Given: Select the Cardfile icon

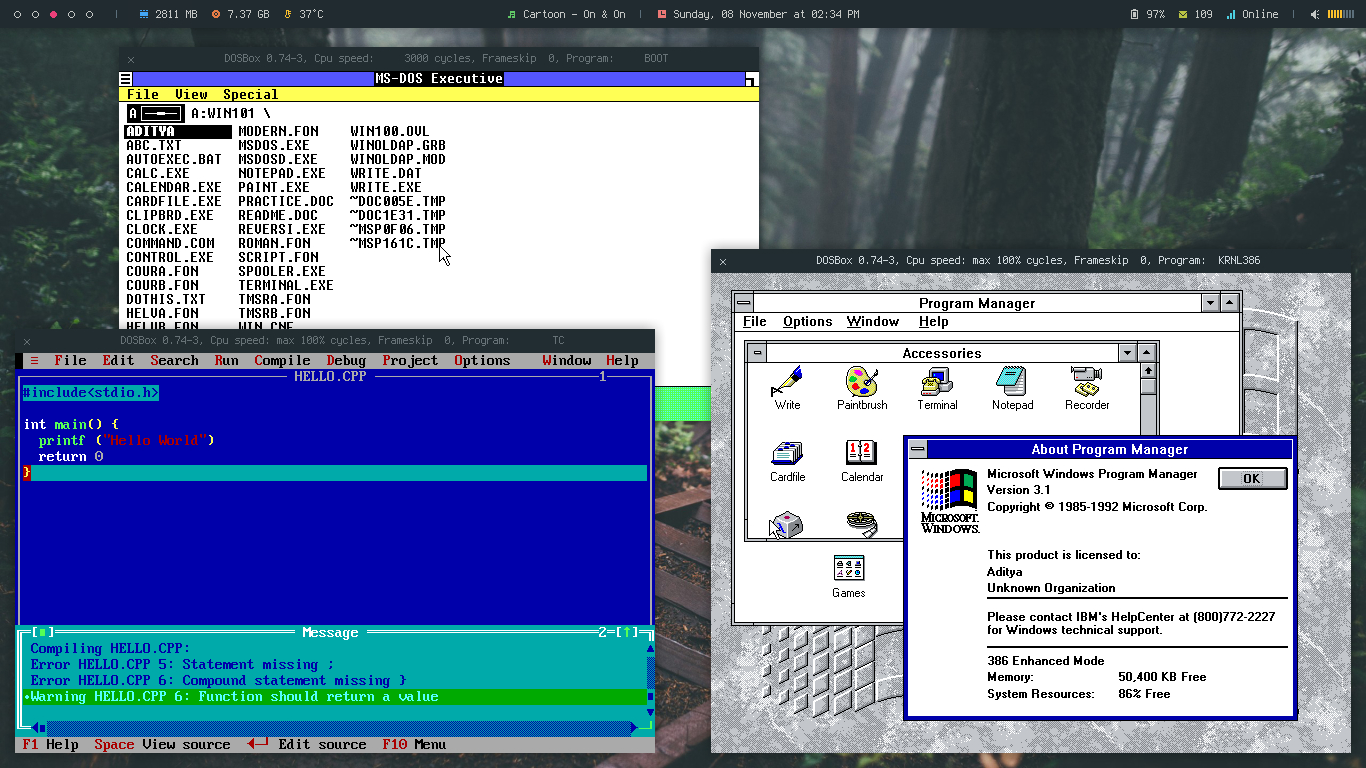Looking at the screenshot, I should tap(787, 453).
